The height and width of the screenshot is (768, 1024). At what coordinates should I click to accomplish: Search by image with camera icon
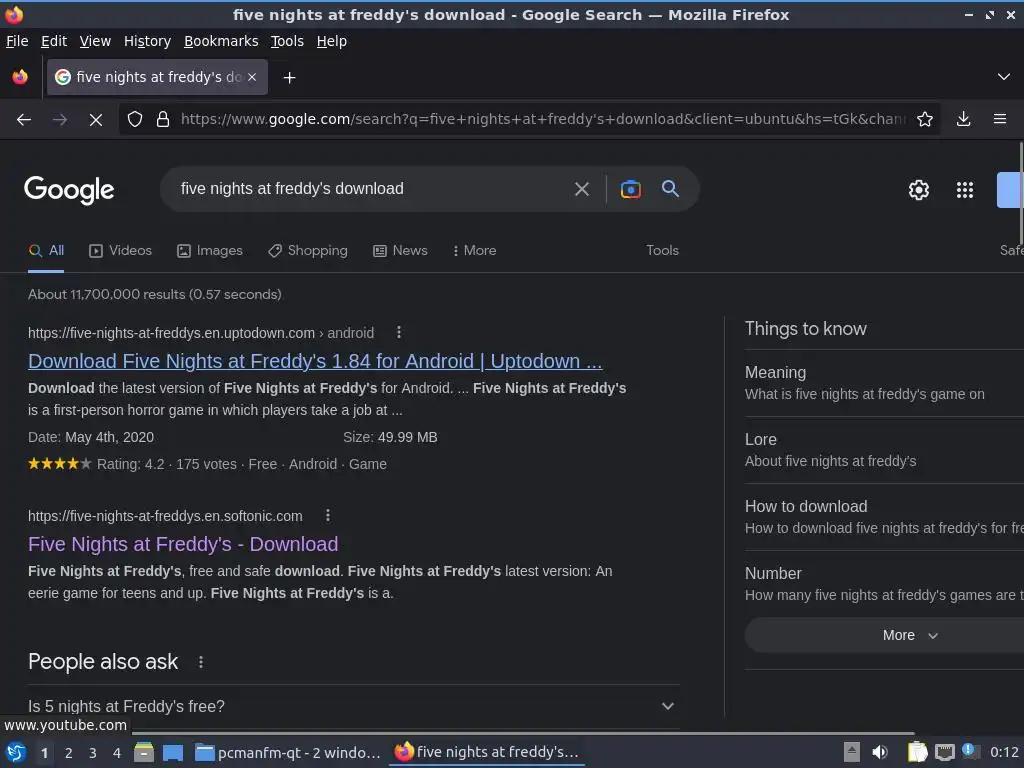pyautogui.click(x=630, y=189)
